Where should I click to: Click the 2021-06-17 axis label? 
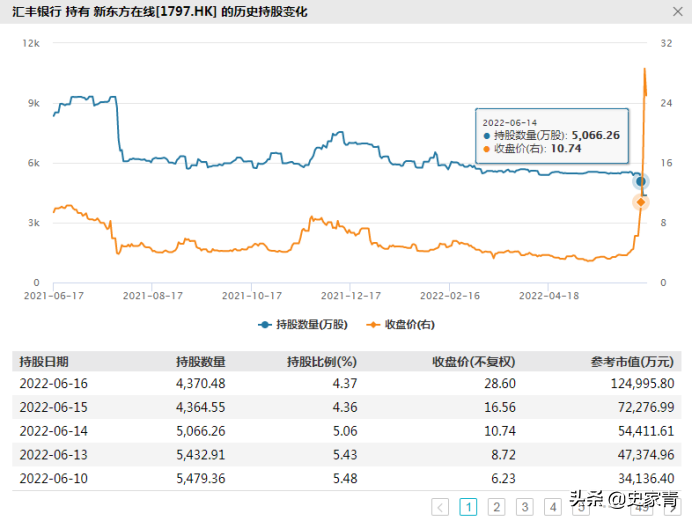(x=53, y=296)
